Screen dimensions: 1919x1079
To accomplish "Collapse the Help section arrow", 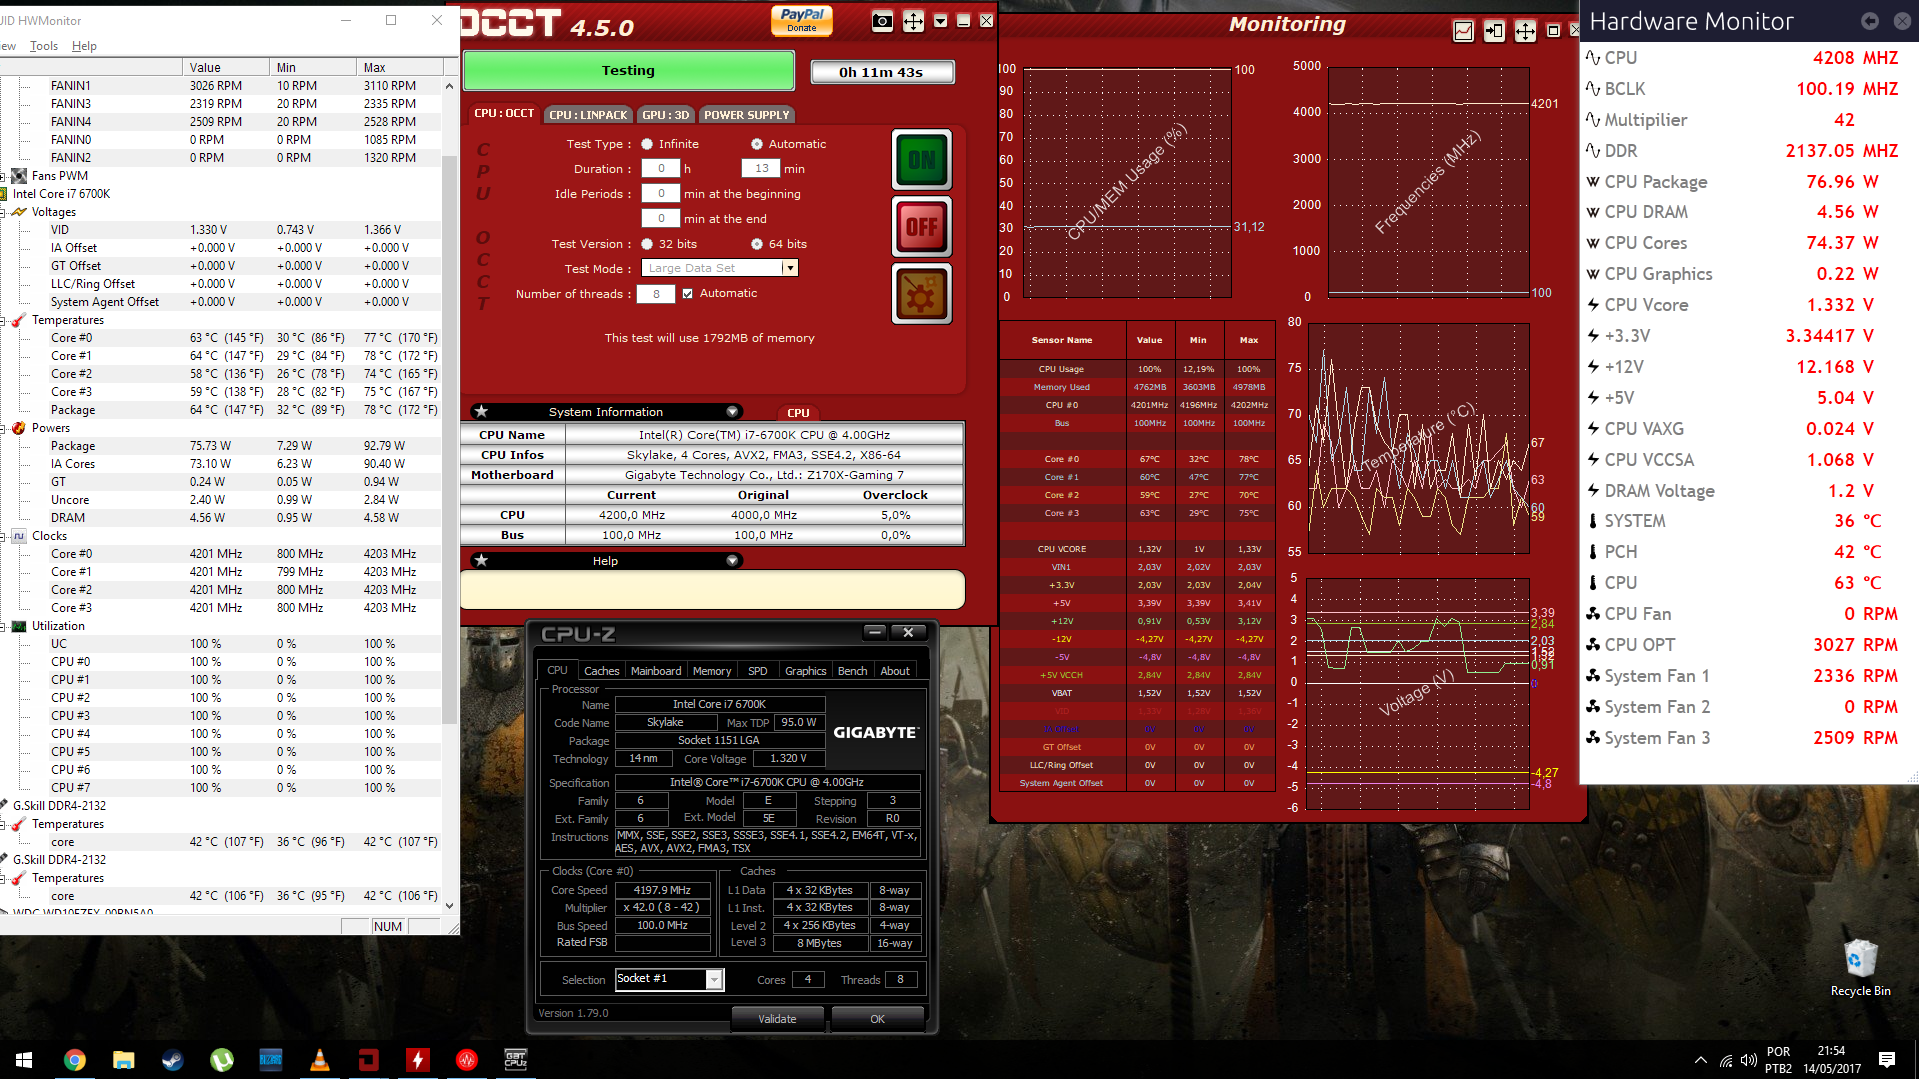I will (732, 561).
